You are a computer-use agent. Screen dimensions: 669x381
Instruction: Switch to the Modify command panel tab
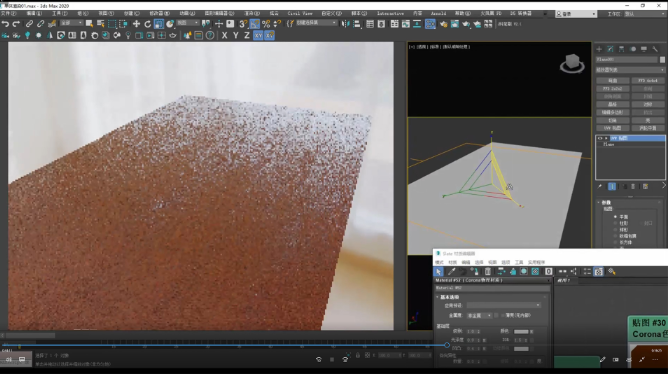point(610,49)
